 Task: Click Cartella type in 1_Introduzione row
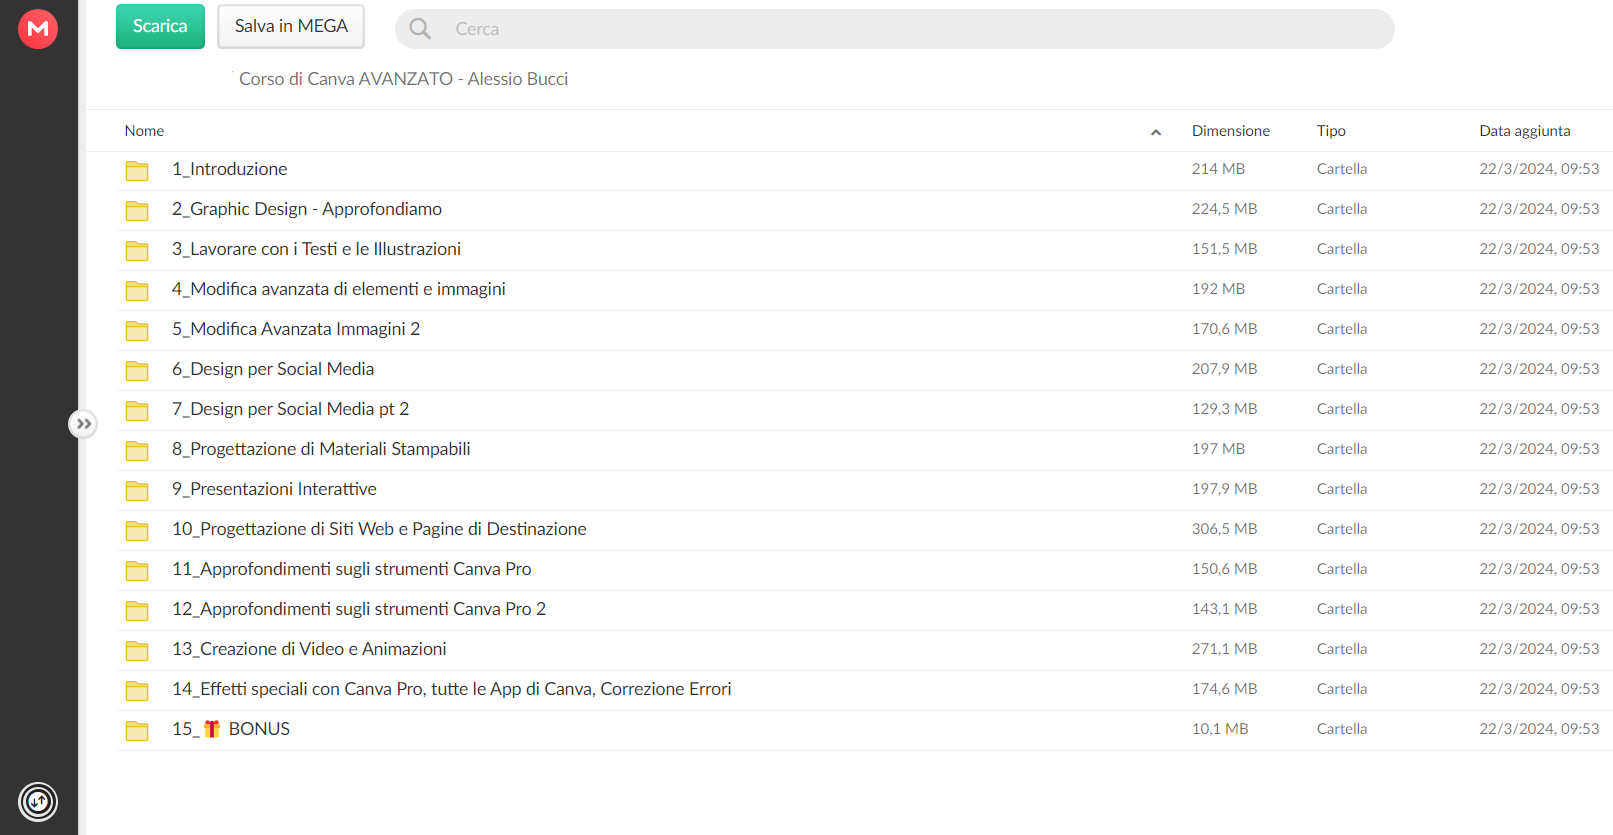pos(1342,169)
